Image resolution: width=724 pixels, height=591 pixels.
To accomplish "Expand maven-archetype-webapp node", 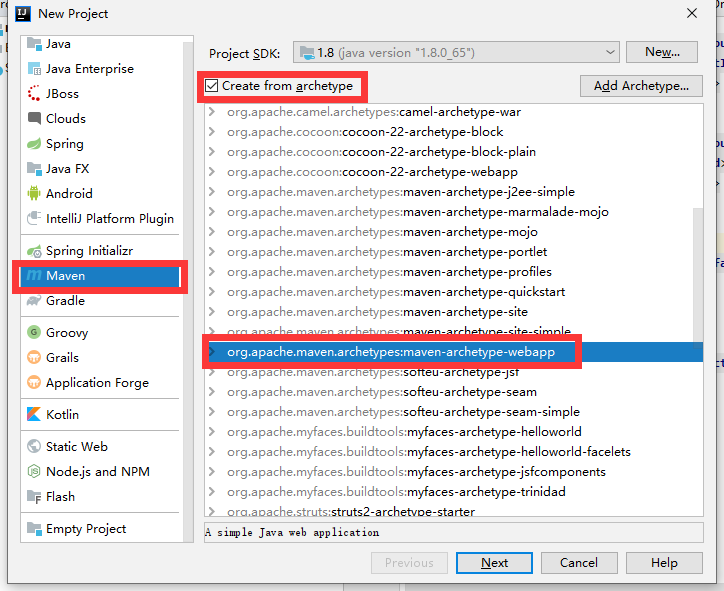I will (212, 352).
